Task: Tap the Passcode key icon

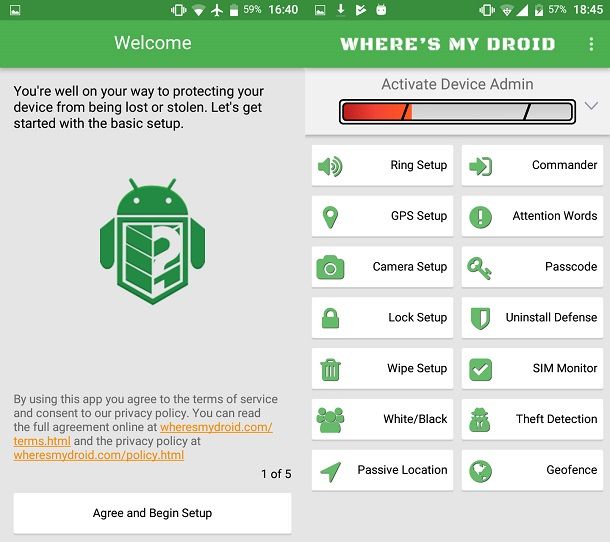Action: [x=479, y=268]
